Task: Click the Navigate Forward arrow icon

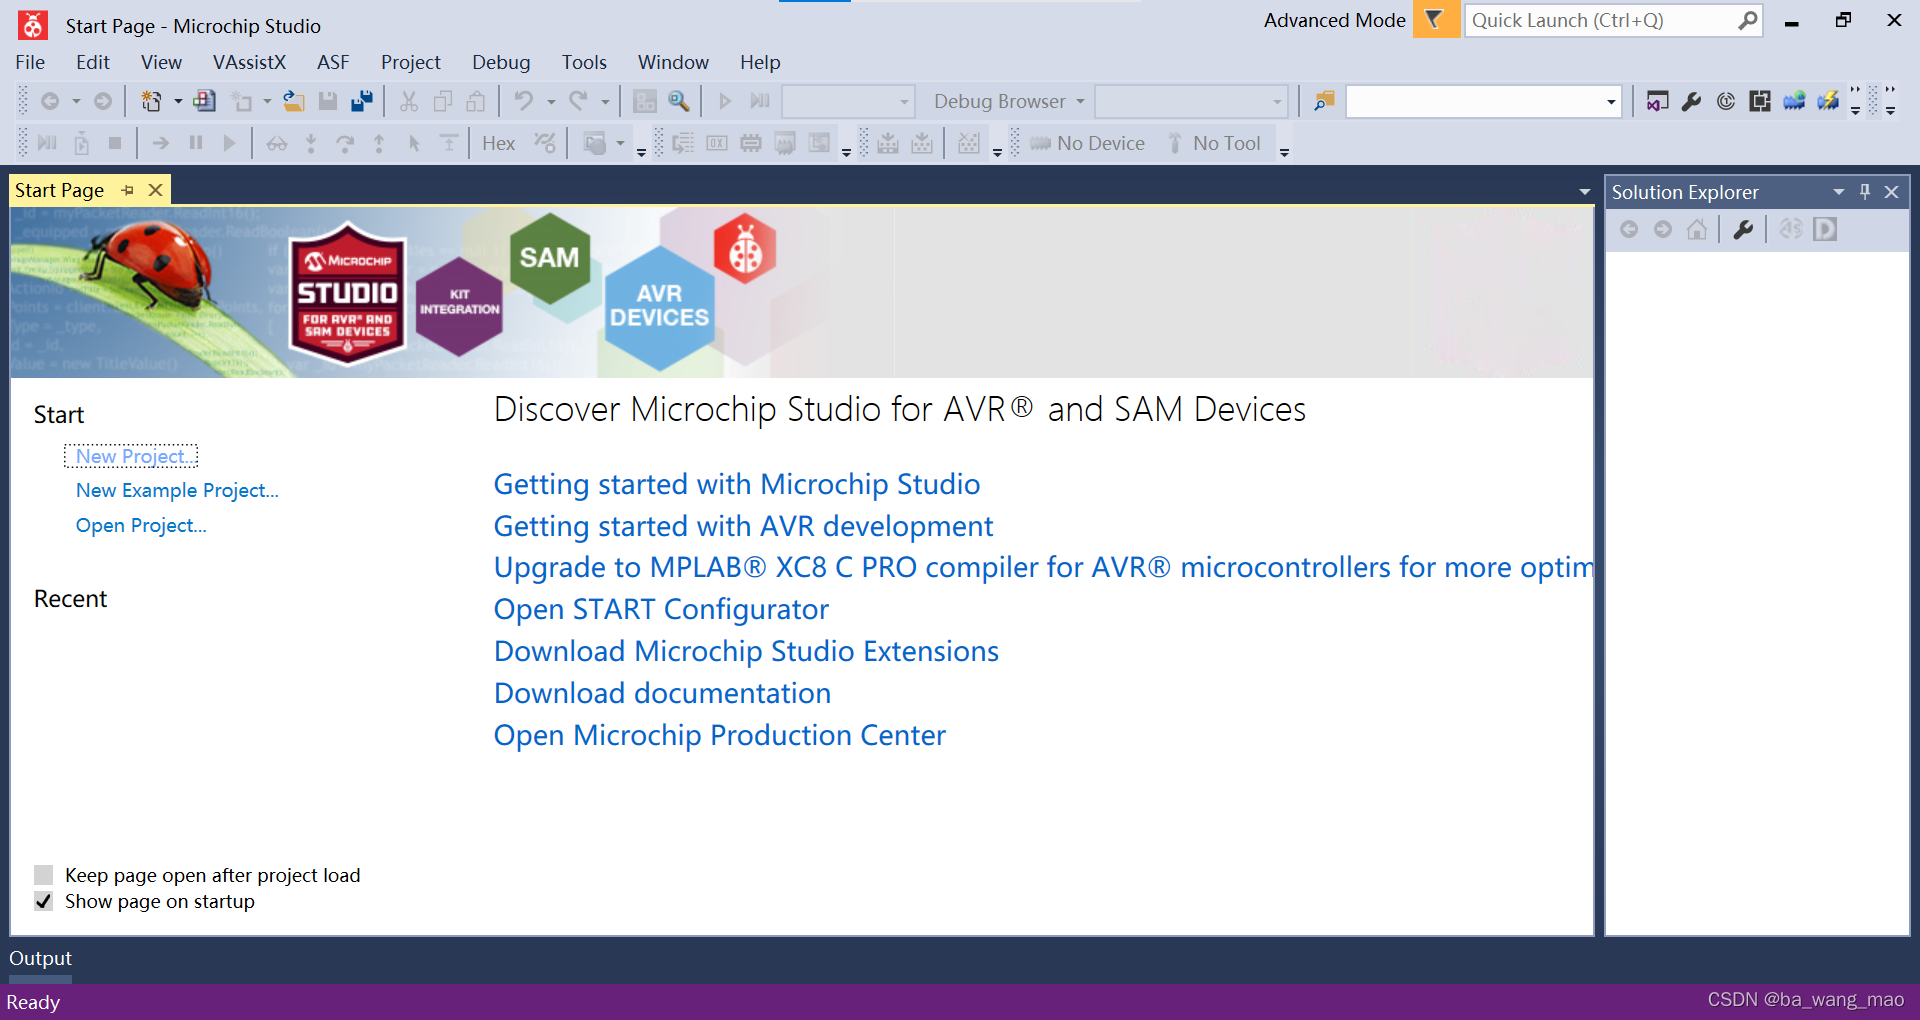Action: [103, 101]
